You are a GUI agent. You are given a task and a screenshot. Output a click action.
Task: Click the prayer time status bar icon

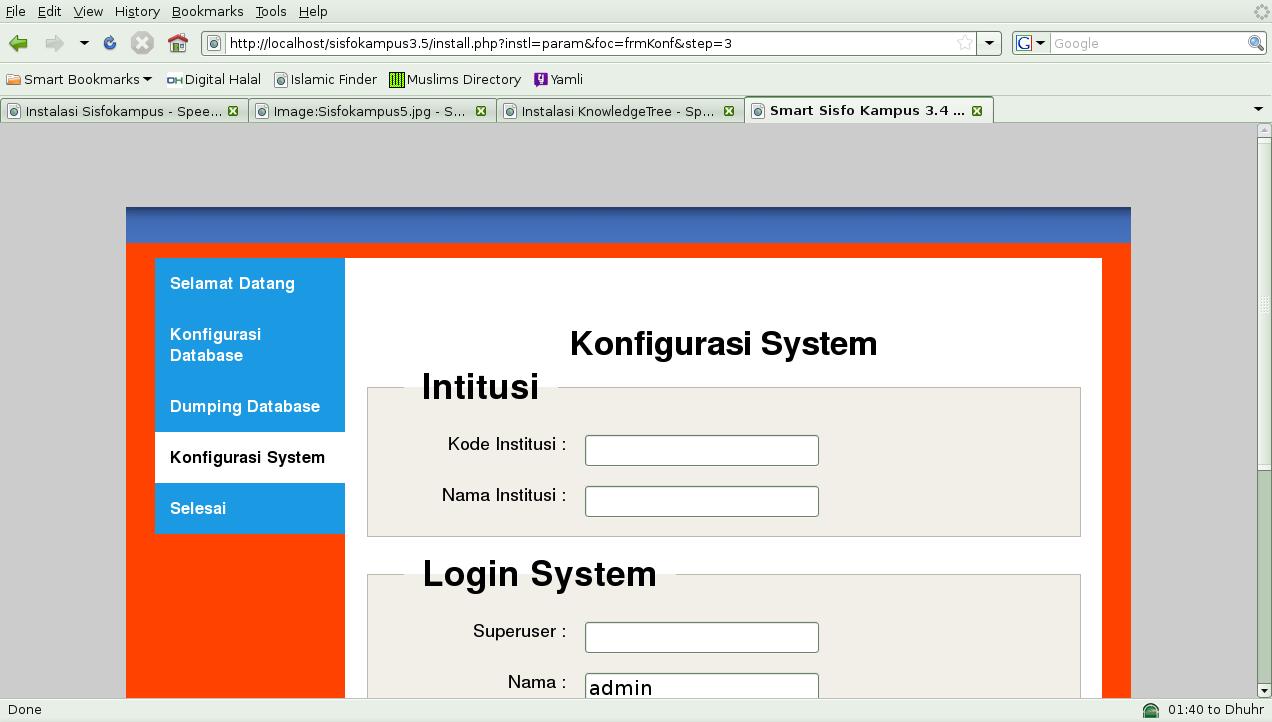click(1151, 710)
